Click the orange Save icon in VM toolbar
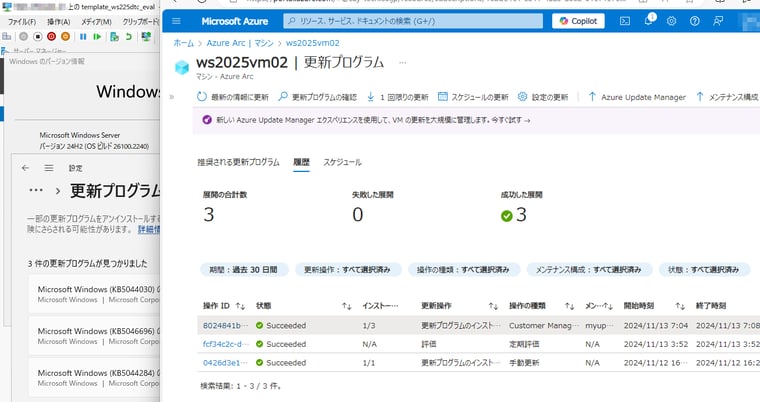Image resolution: width=760 pixels, height=402 pixels. click(65, 36)
